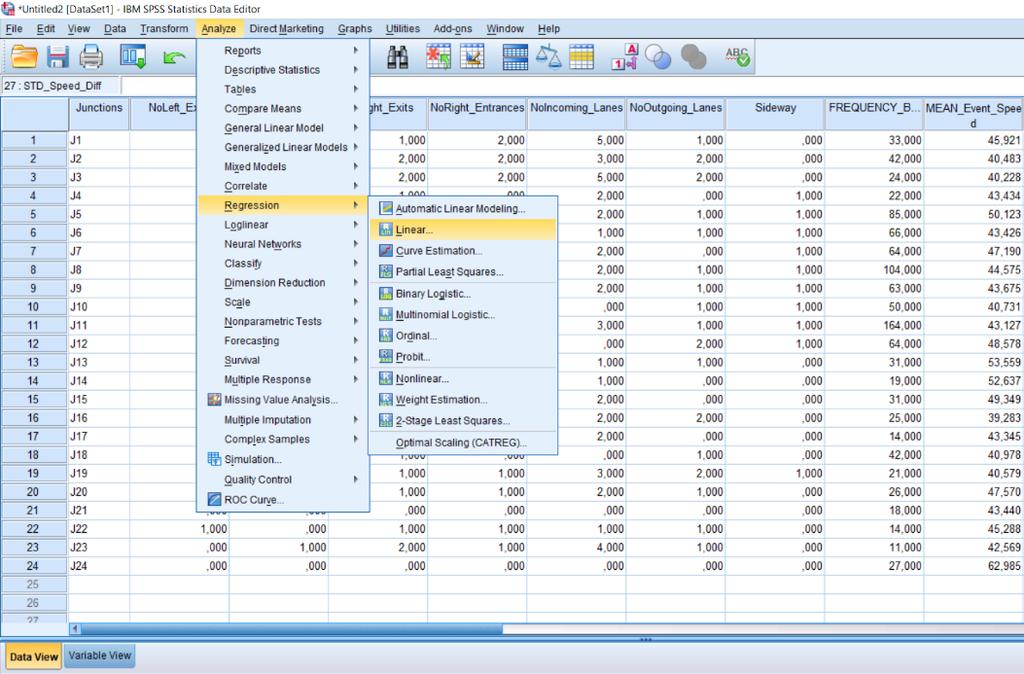The height and width of the screenshot is (674, 1024).
Task: Select row header number 24
Action: (x=33, y=566)
